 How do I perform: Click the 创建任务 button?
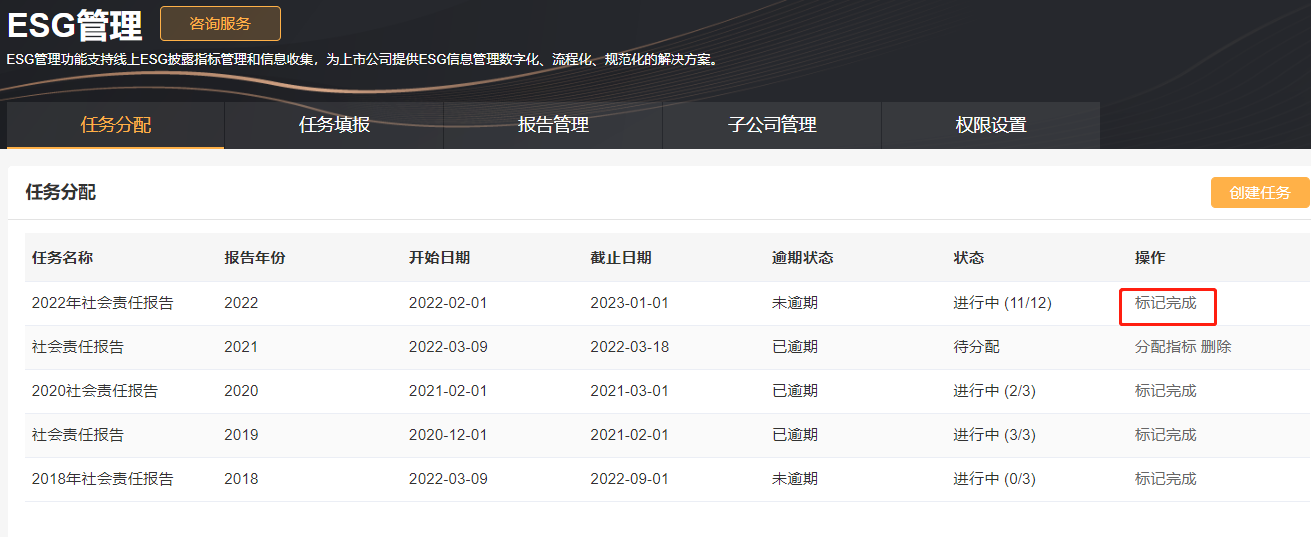(1260, 193)
